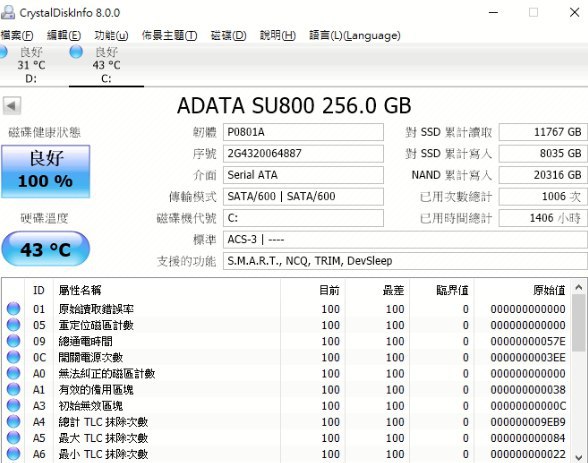Click the 良好 100 % health status button
588x463 pixels.
point(46,172)
